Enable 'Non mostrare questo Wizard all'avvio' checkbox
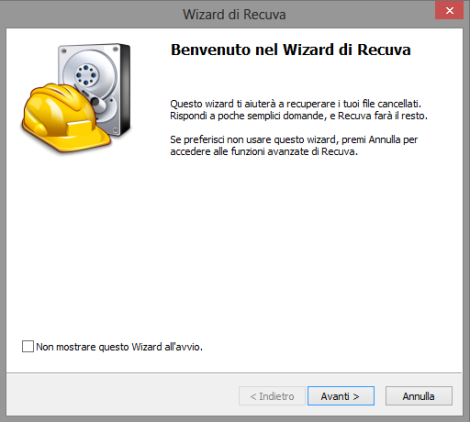The image size is (470, 422). 28,346
